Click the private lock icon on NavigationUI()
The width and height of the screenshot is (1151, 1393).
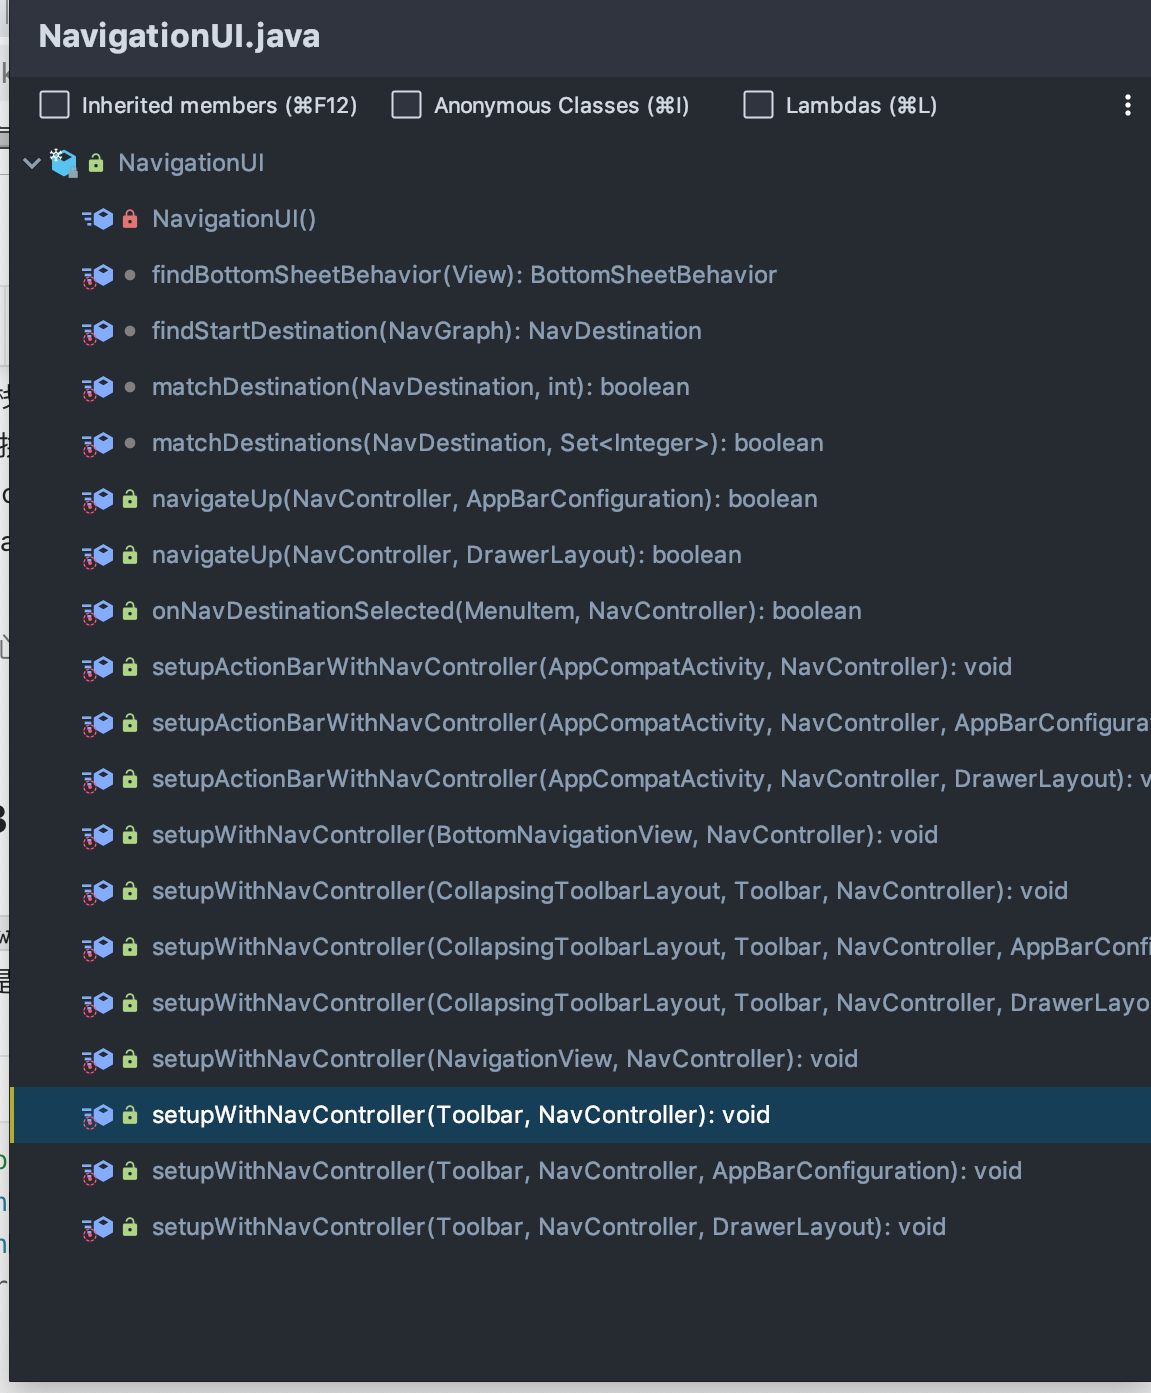point(130,219)
